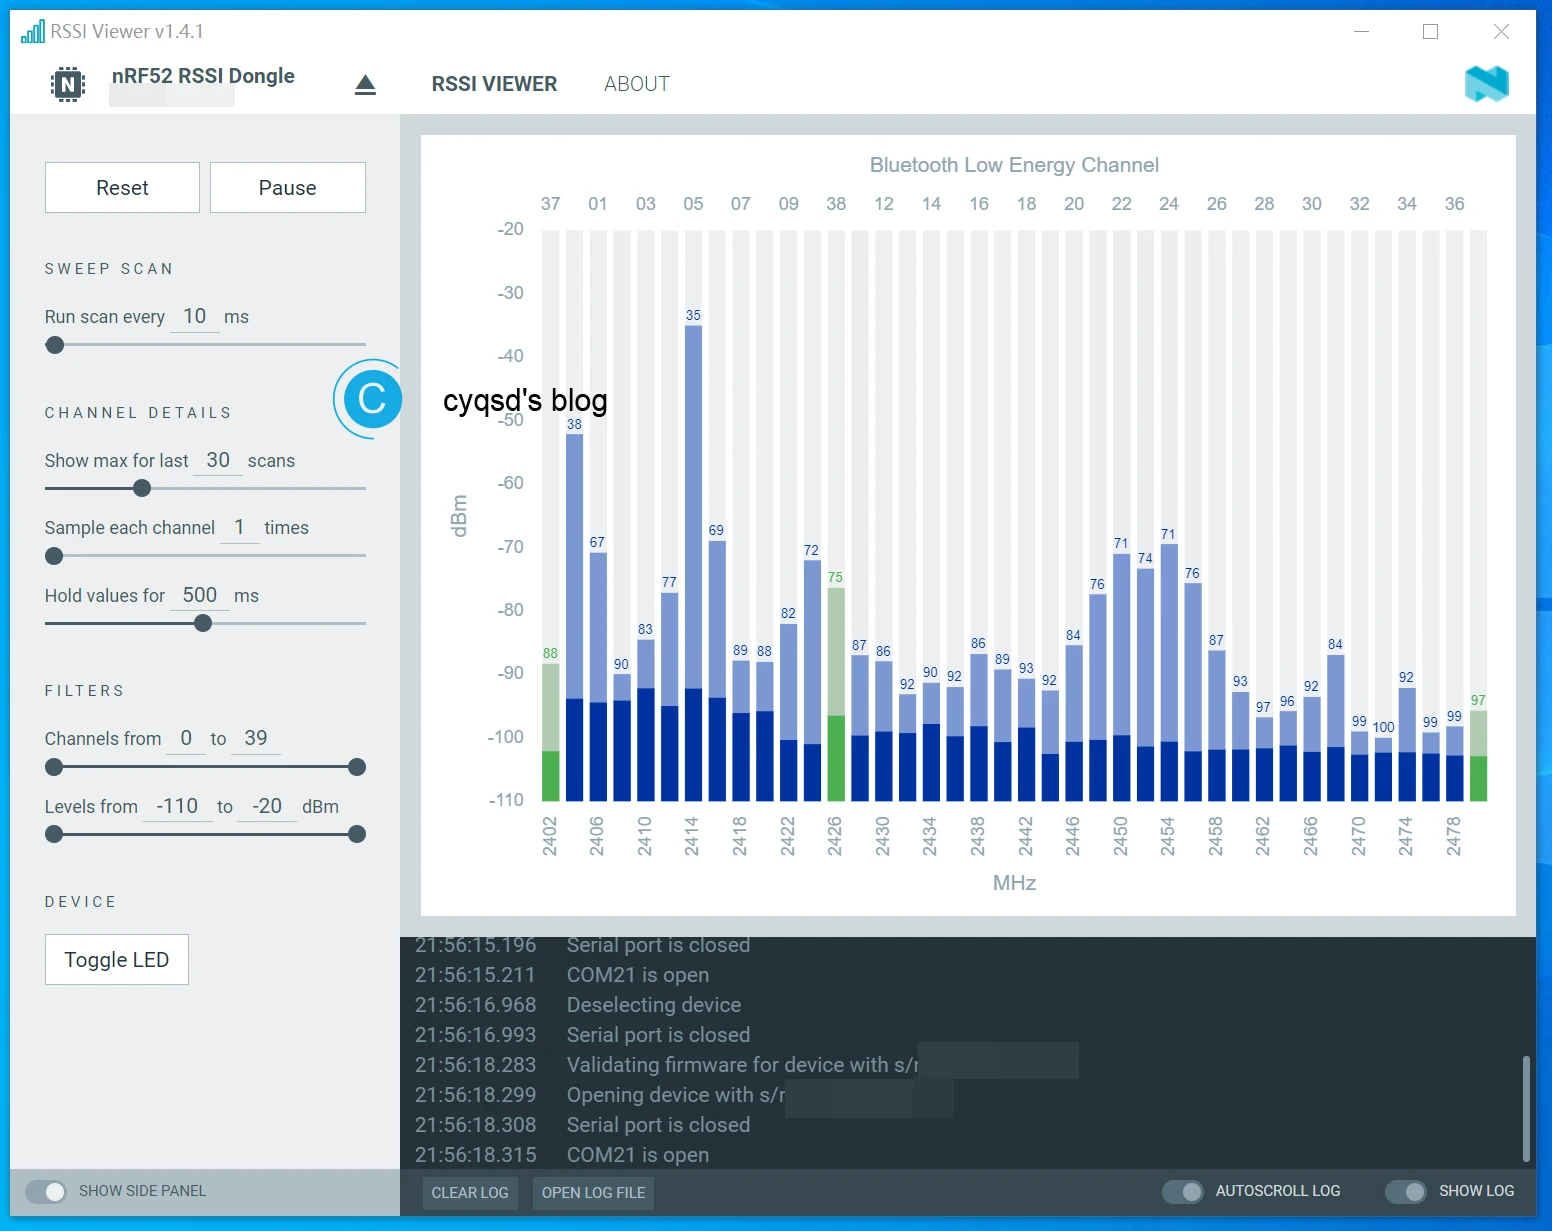Click the Nordic Semiconductor logo
Image resolution: width=1552 pixels, height=1231 pixels.
(1486, 84)
